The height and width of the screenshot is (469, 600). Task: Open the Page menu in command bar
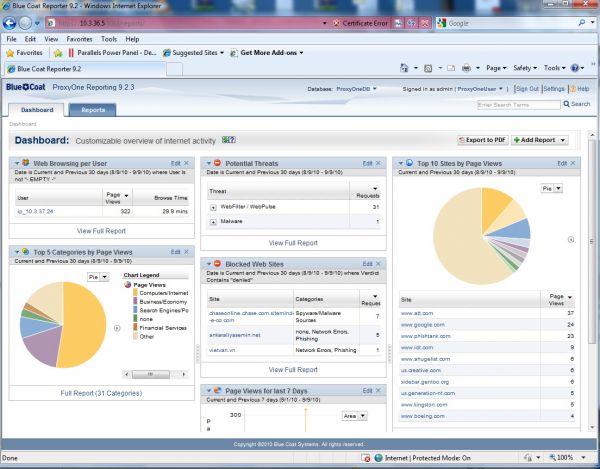tap(496, 68)
